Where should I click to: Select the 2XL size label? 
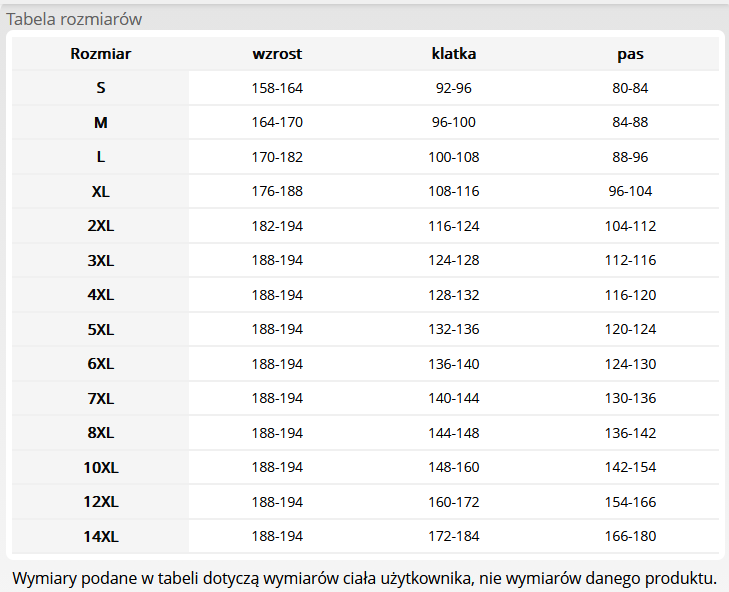pos(101,226)
